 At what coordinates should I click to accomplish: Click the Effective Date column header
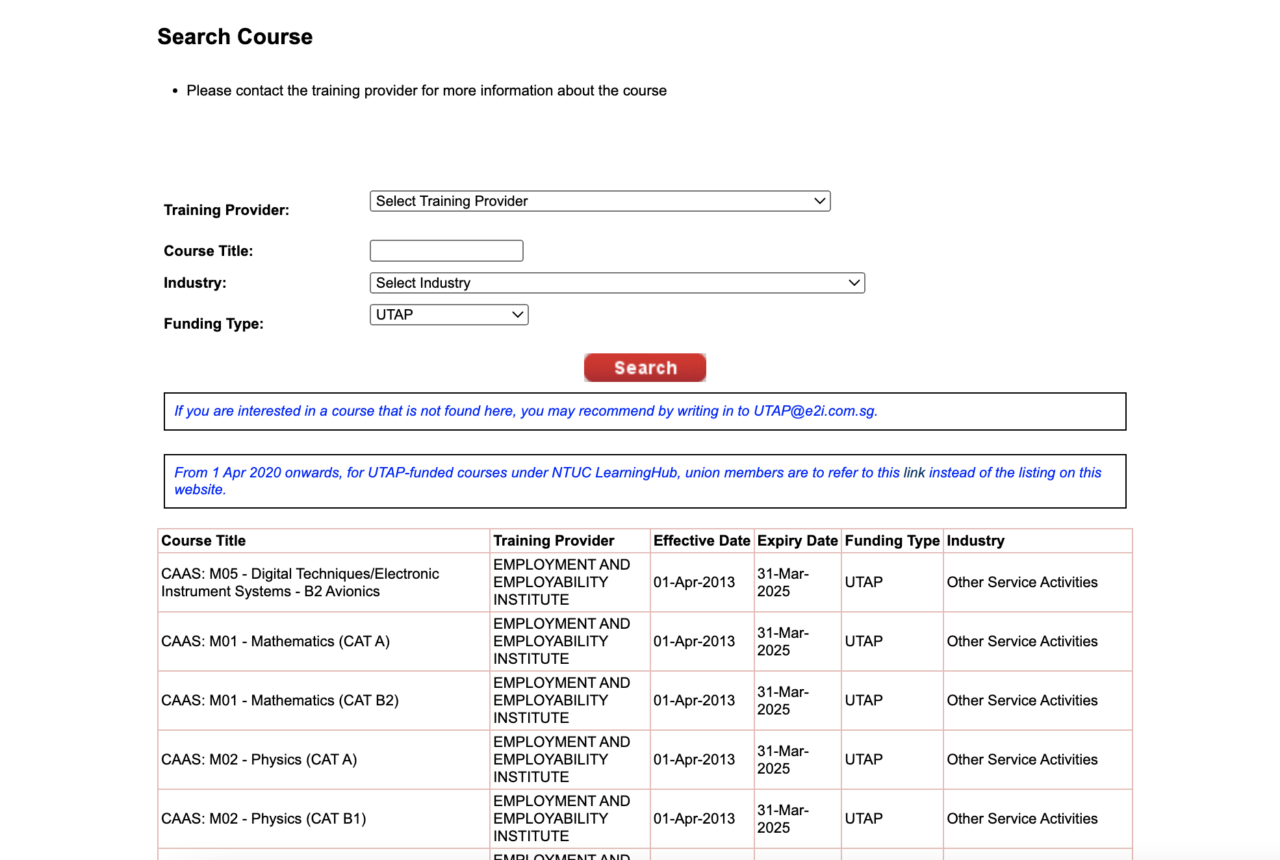click(x=701, y=540)
